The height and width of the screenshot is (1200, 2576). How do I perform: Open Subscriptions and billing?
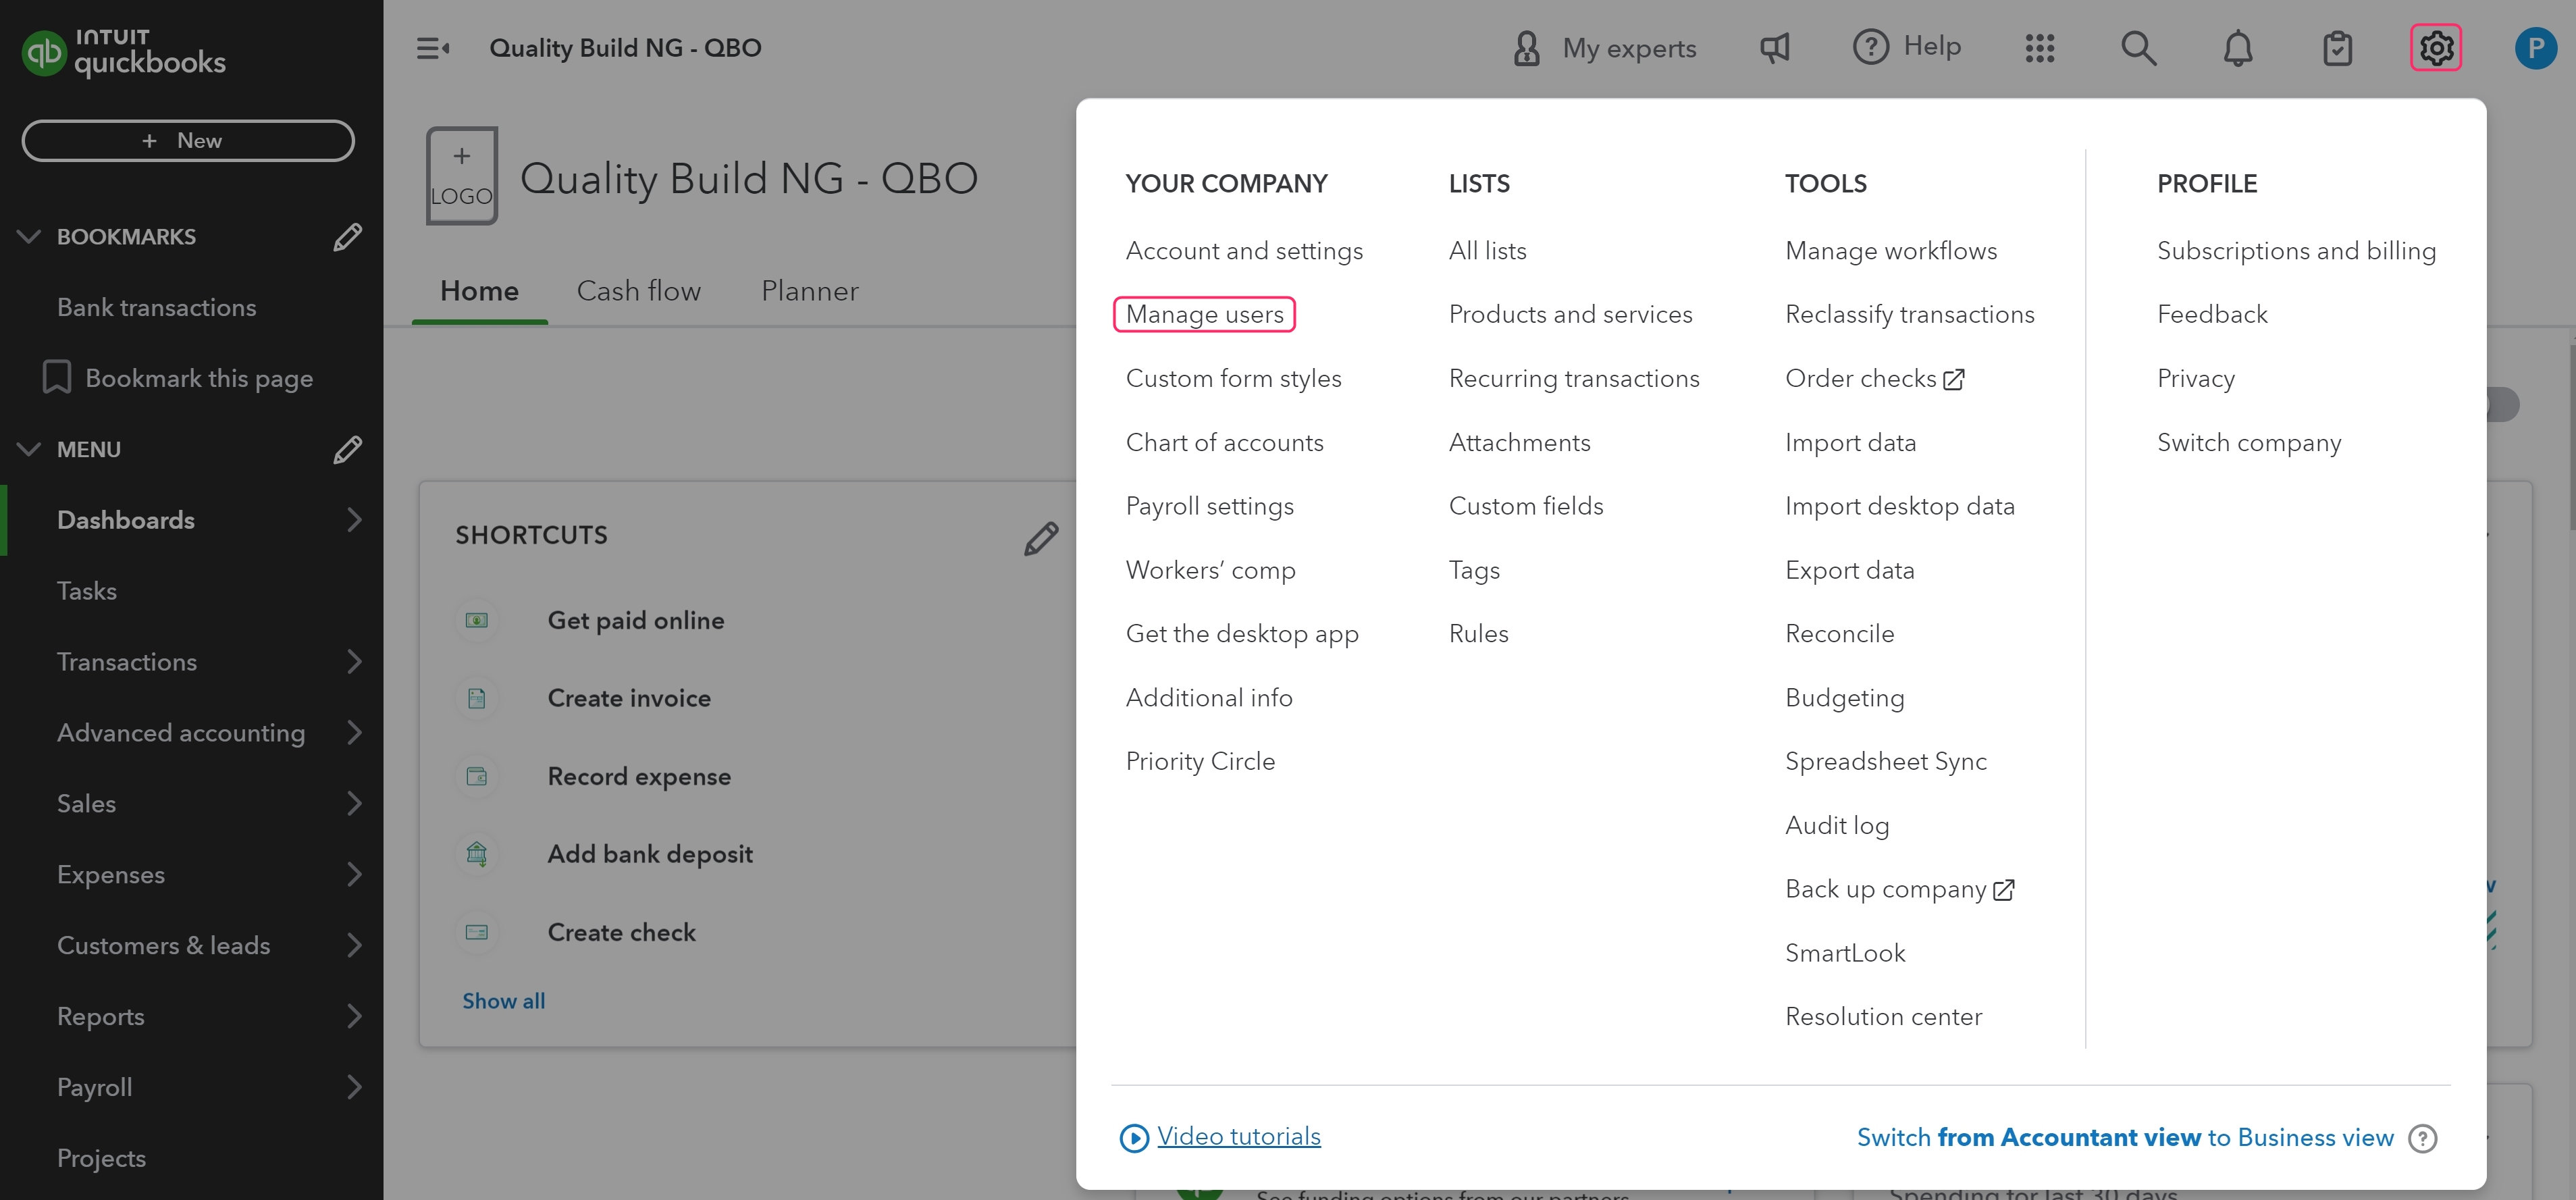(x=2296, y=250)
